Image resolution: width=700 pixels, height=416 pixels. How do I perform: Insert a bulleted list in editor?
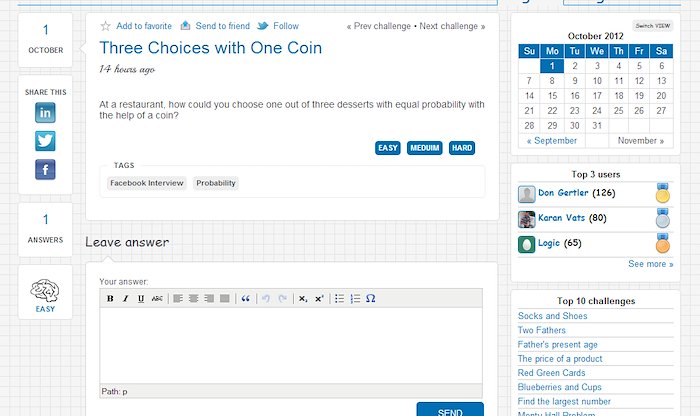point(339,299)
